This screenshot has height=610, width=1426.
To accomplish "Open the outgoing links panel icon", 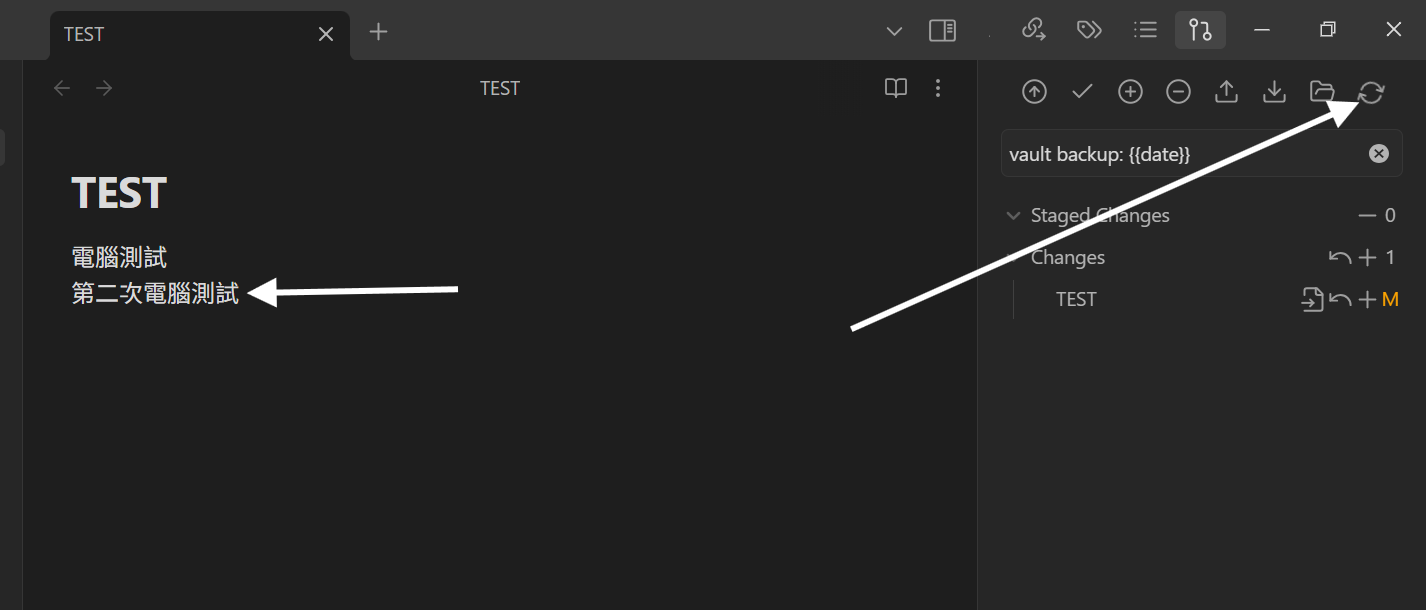I will pyautogui.click(x=1033, y=30).
